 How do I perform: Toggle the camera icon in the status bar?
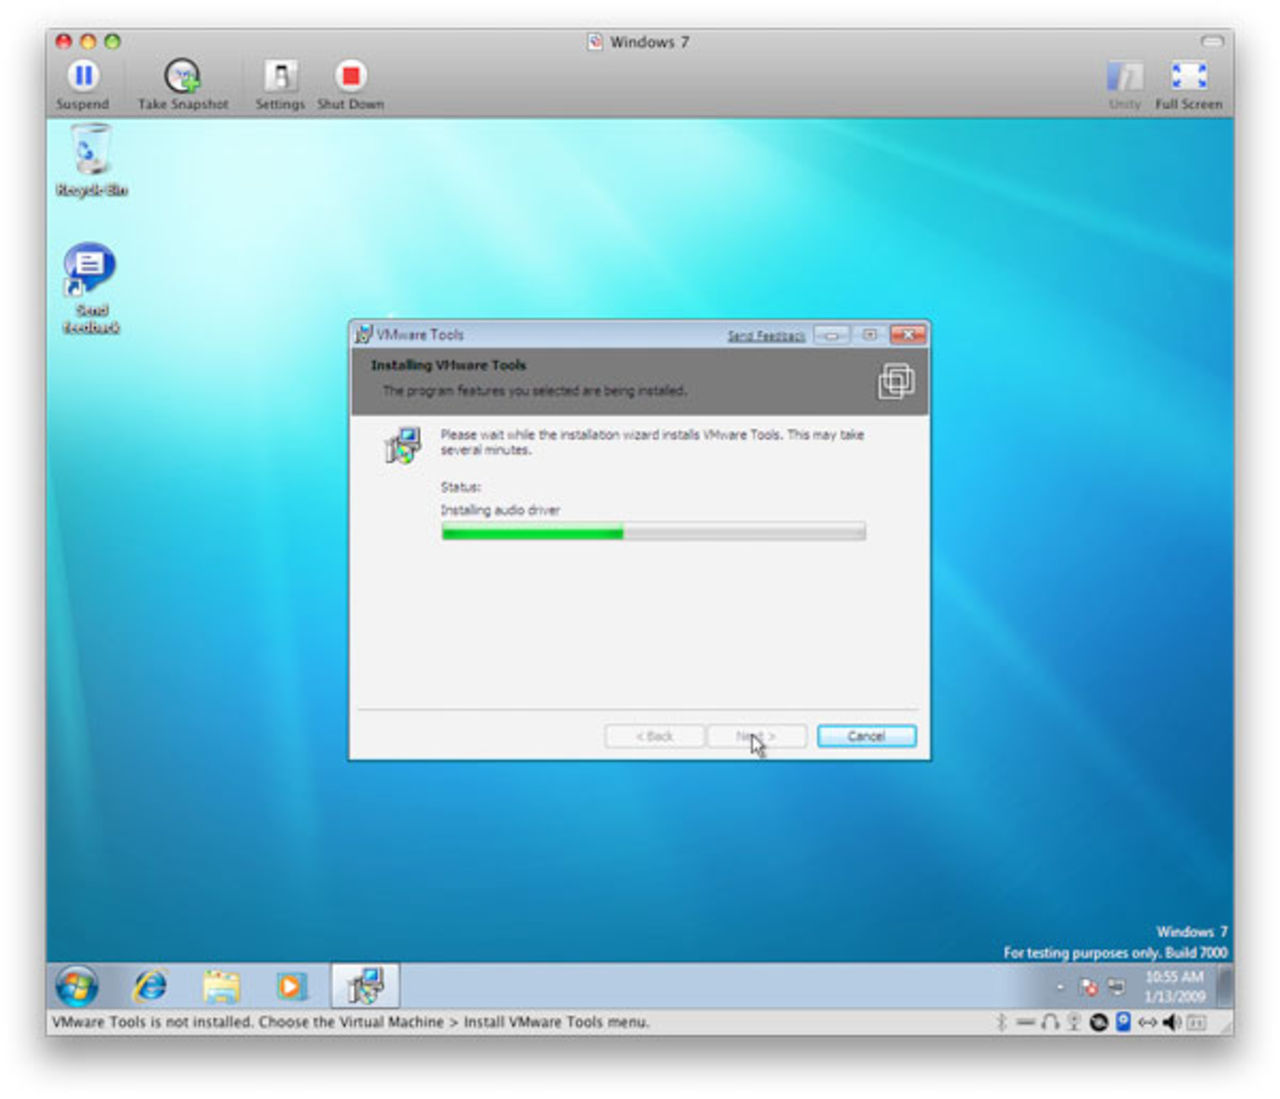point(1123,1022)
